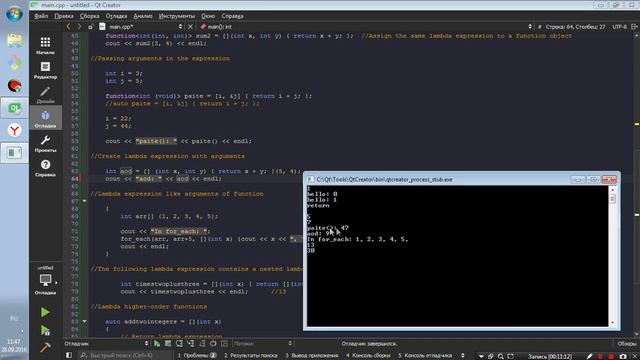The width and height of the screenshot is (640, 360).
Task: Open the Начало (Welcome) mode
Action: (45, 45)
